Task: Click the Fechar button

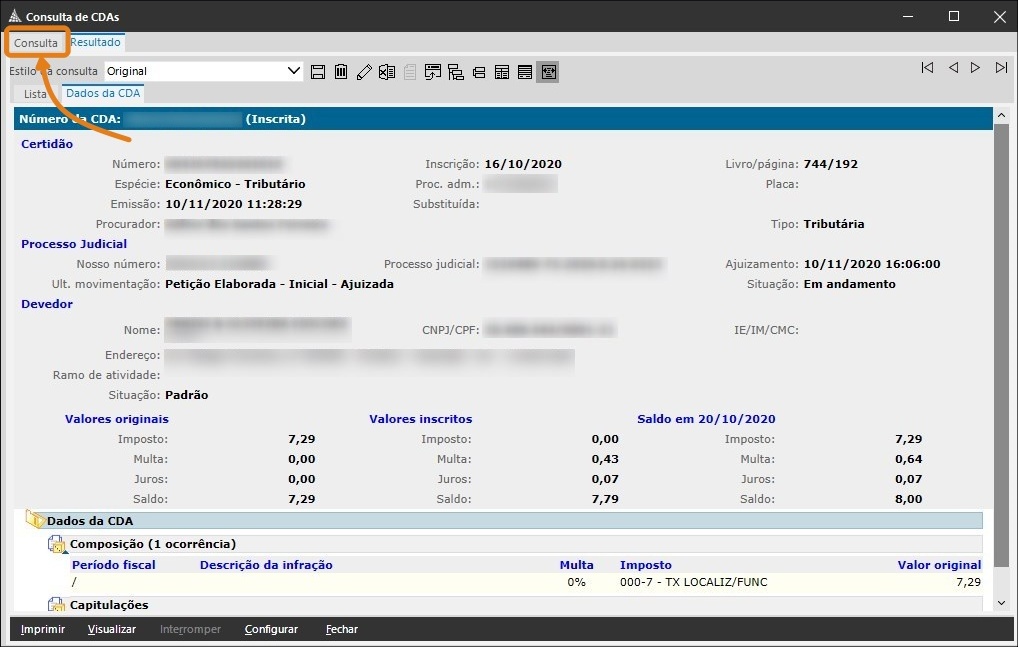Action: click(341, 629)
